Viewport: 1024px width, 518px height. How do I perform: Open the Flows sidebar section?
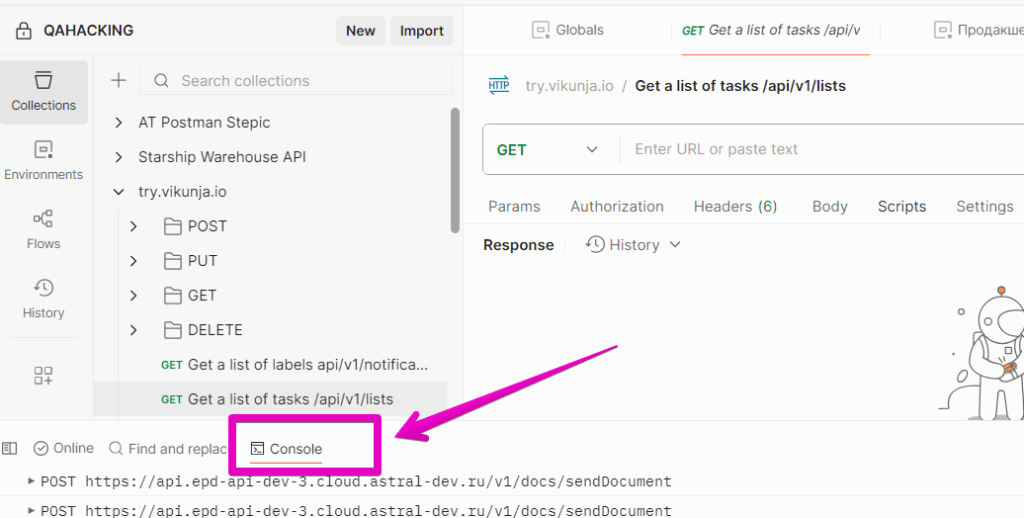[x=44, y=230]
